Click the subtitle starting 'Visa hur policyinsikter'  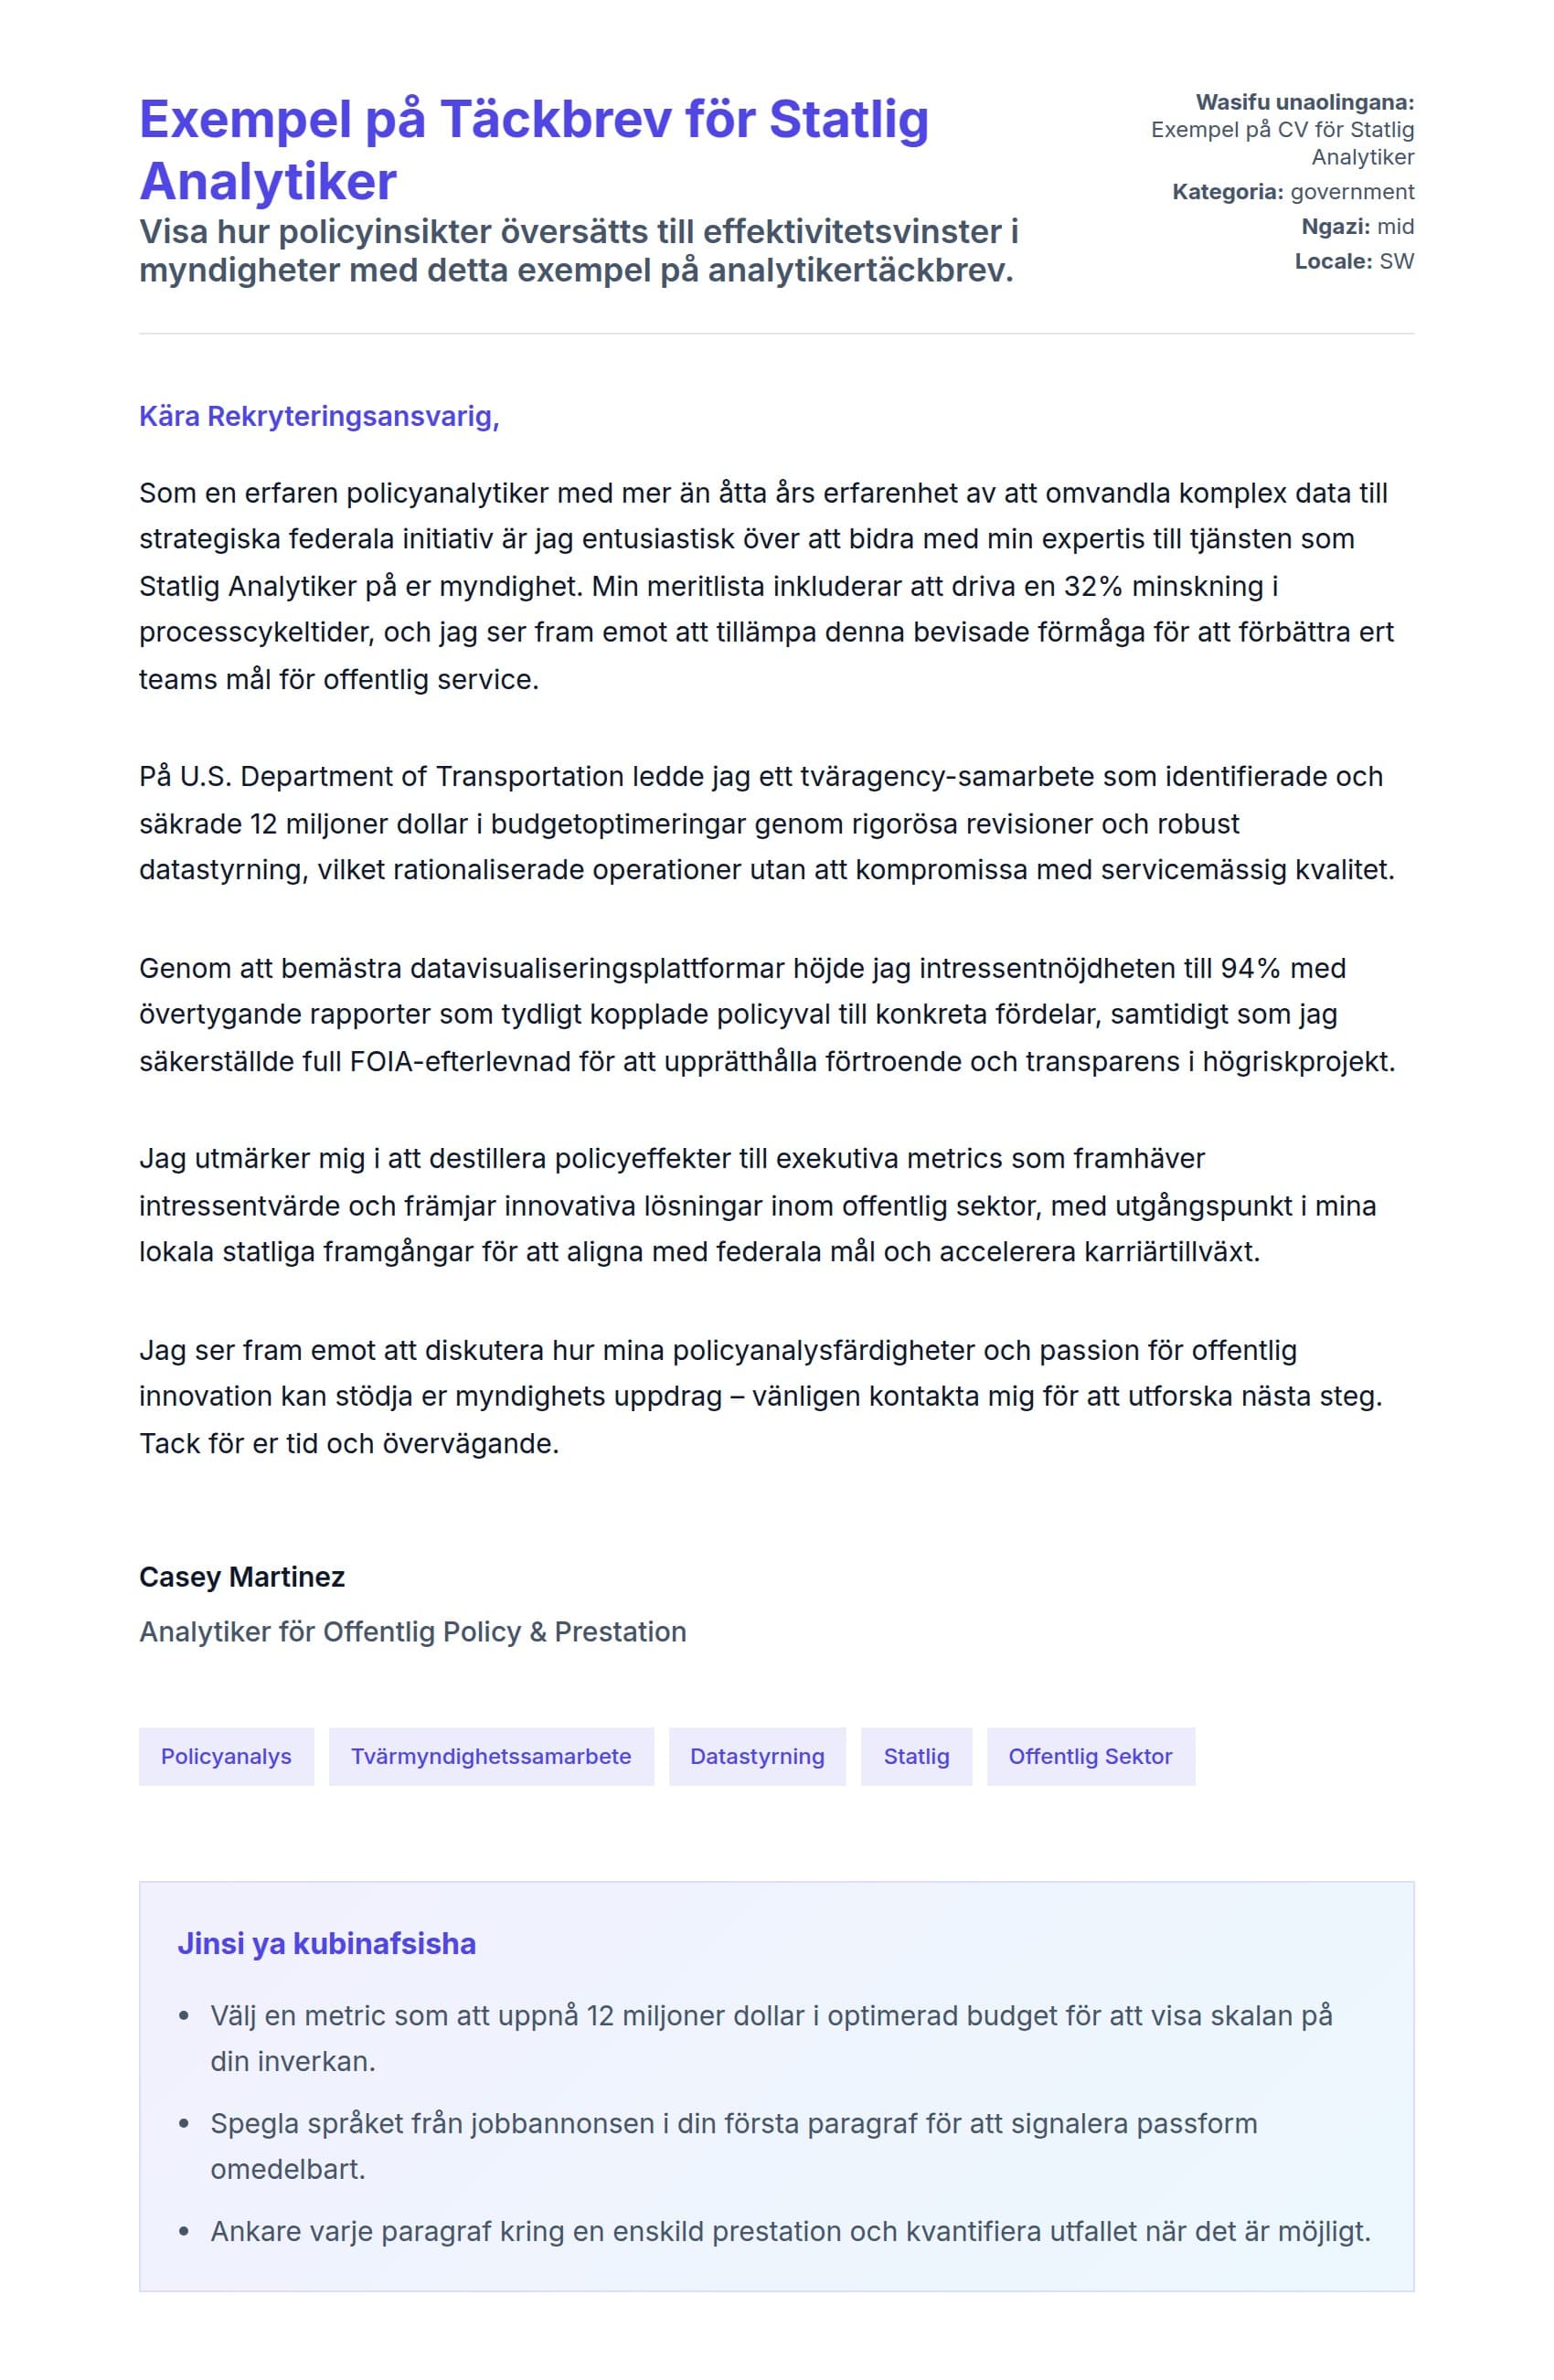pos(578,251)
